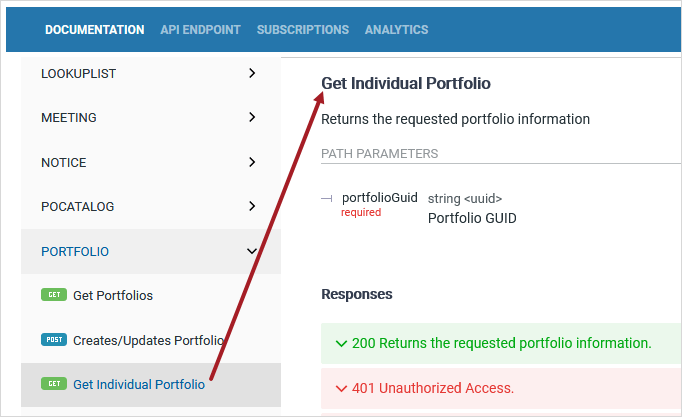The height and width of the screenshot is (417, 682).
Task: Select Get Individual Portfolio in sidebar
Action: pos(139,384)
